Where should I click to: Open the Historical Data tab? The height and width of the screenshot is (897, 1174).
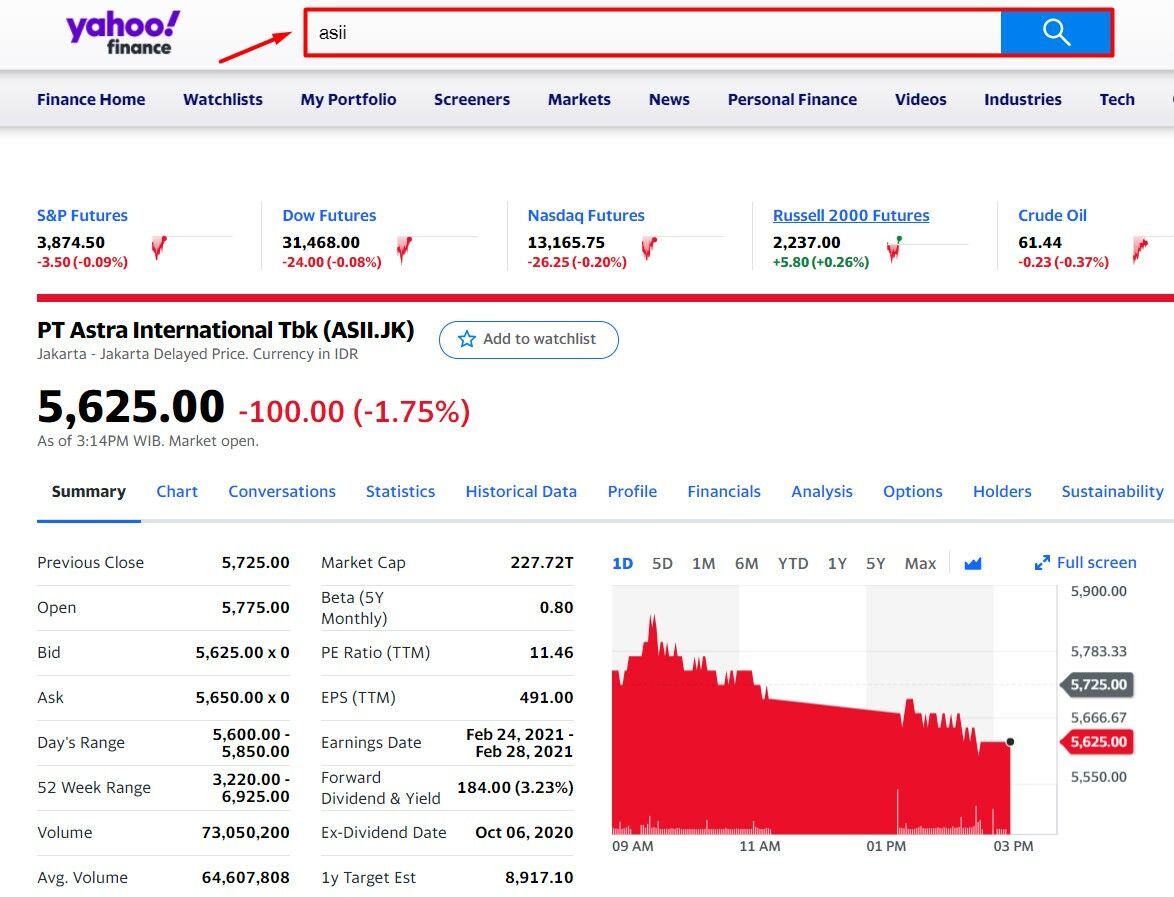(521, 492)
